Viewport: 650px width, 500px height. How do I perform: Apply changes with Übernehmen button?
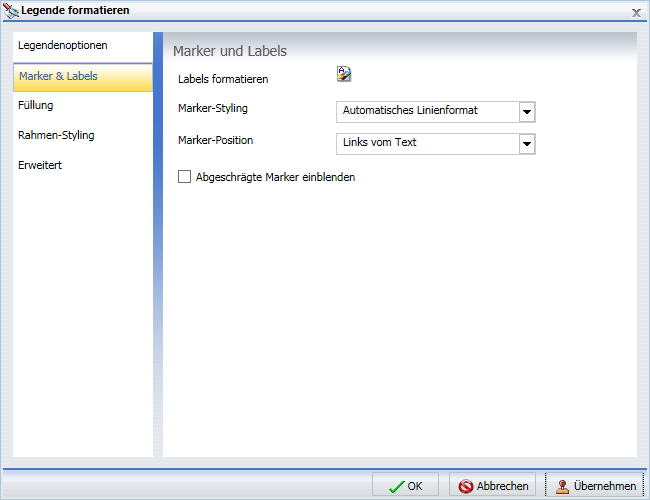595,485
